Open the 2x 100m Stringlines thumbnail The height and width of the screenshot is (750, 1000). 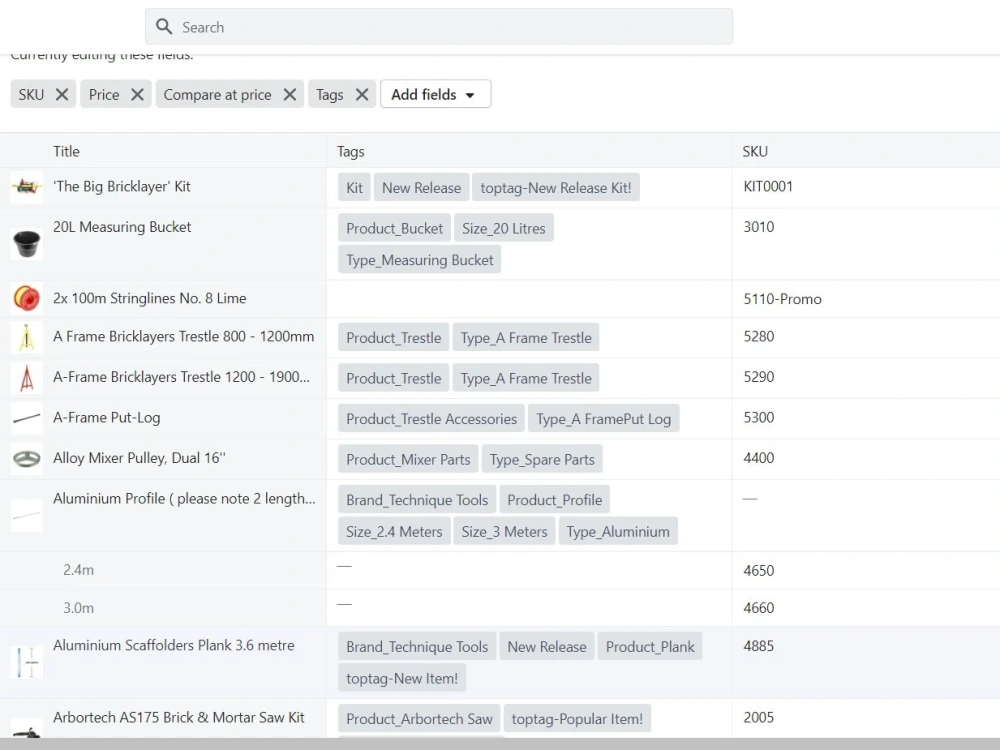click(x=27, y=298)
